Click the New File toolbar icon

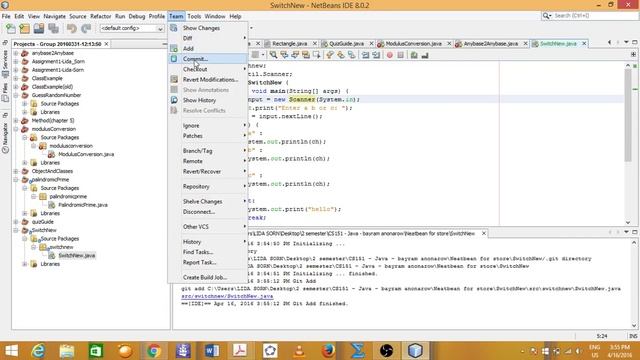(x=11, y=29)
